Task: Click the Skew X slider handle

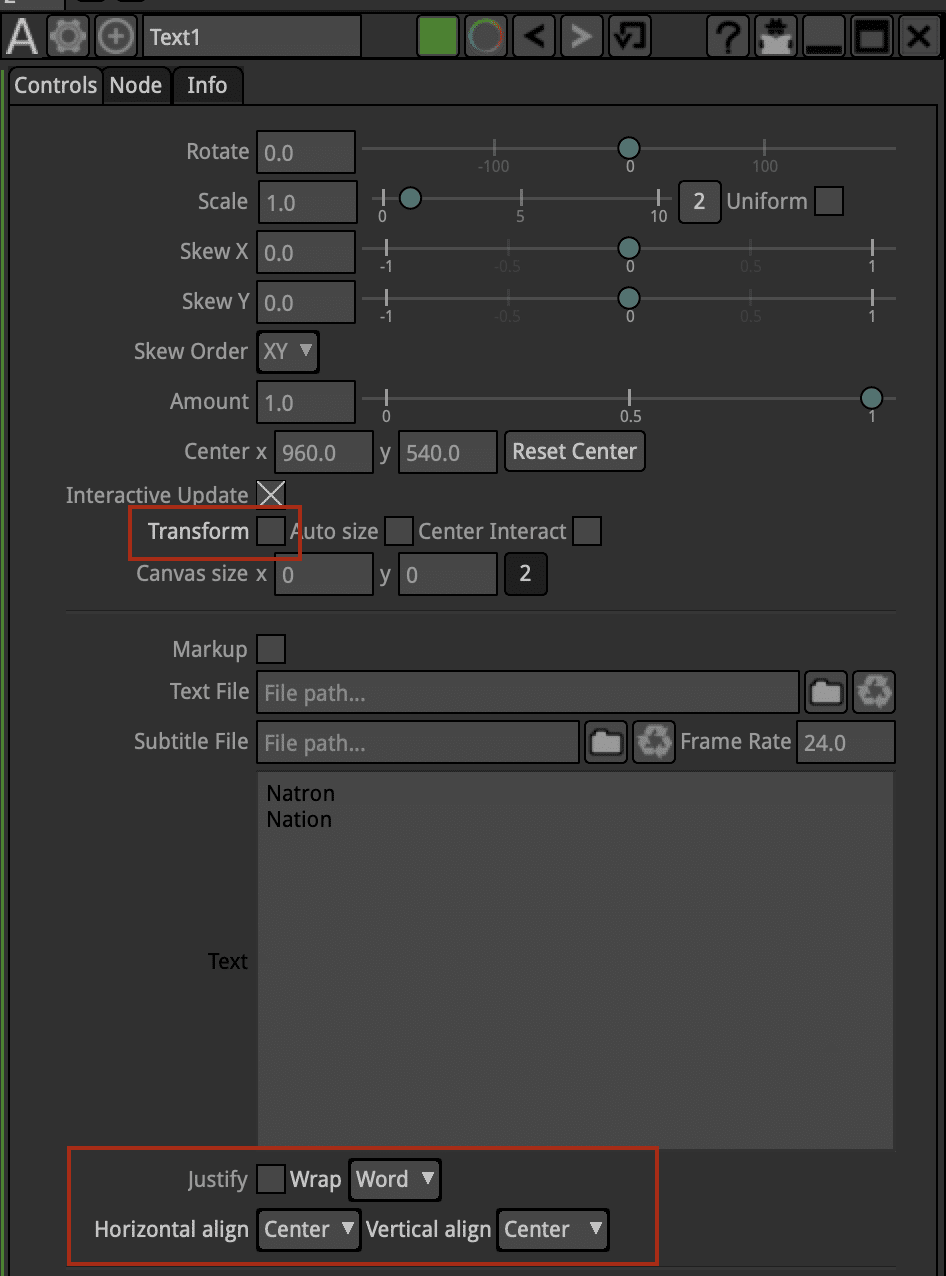Action: click(629, 249)
